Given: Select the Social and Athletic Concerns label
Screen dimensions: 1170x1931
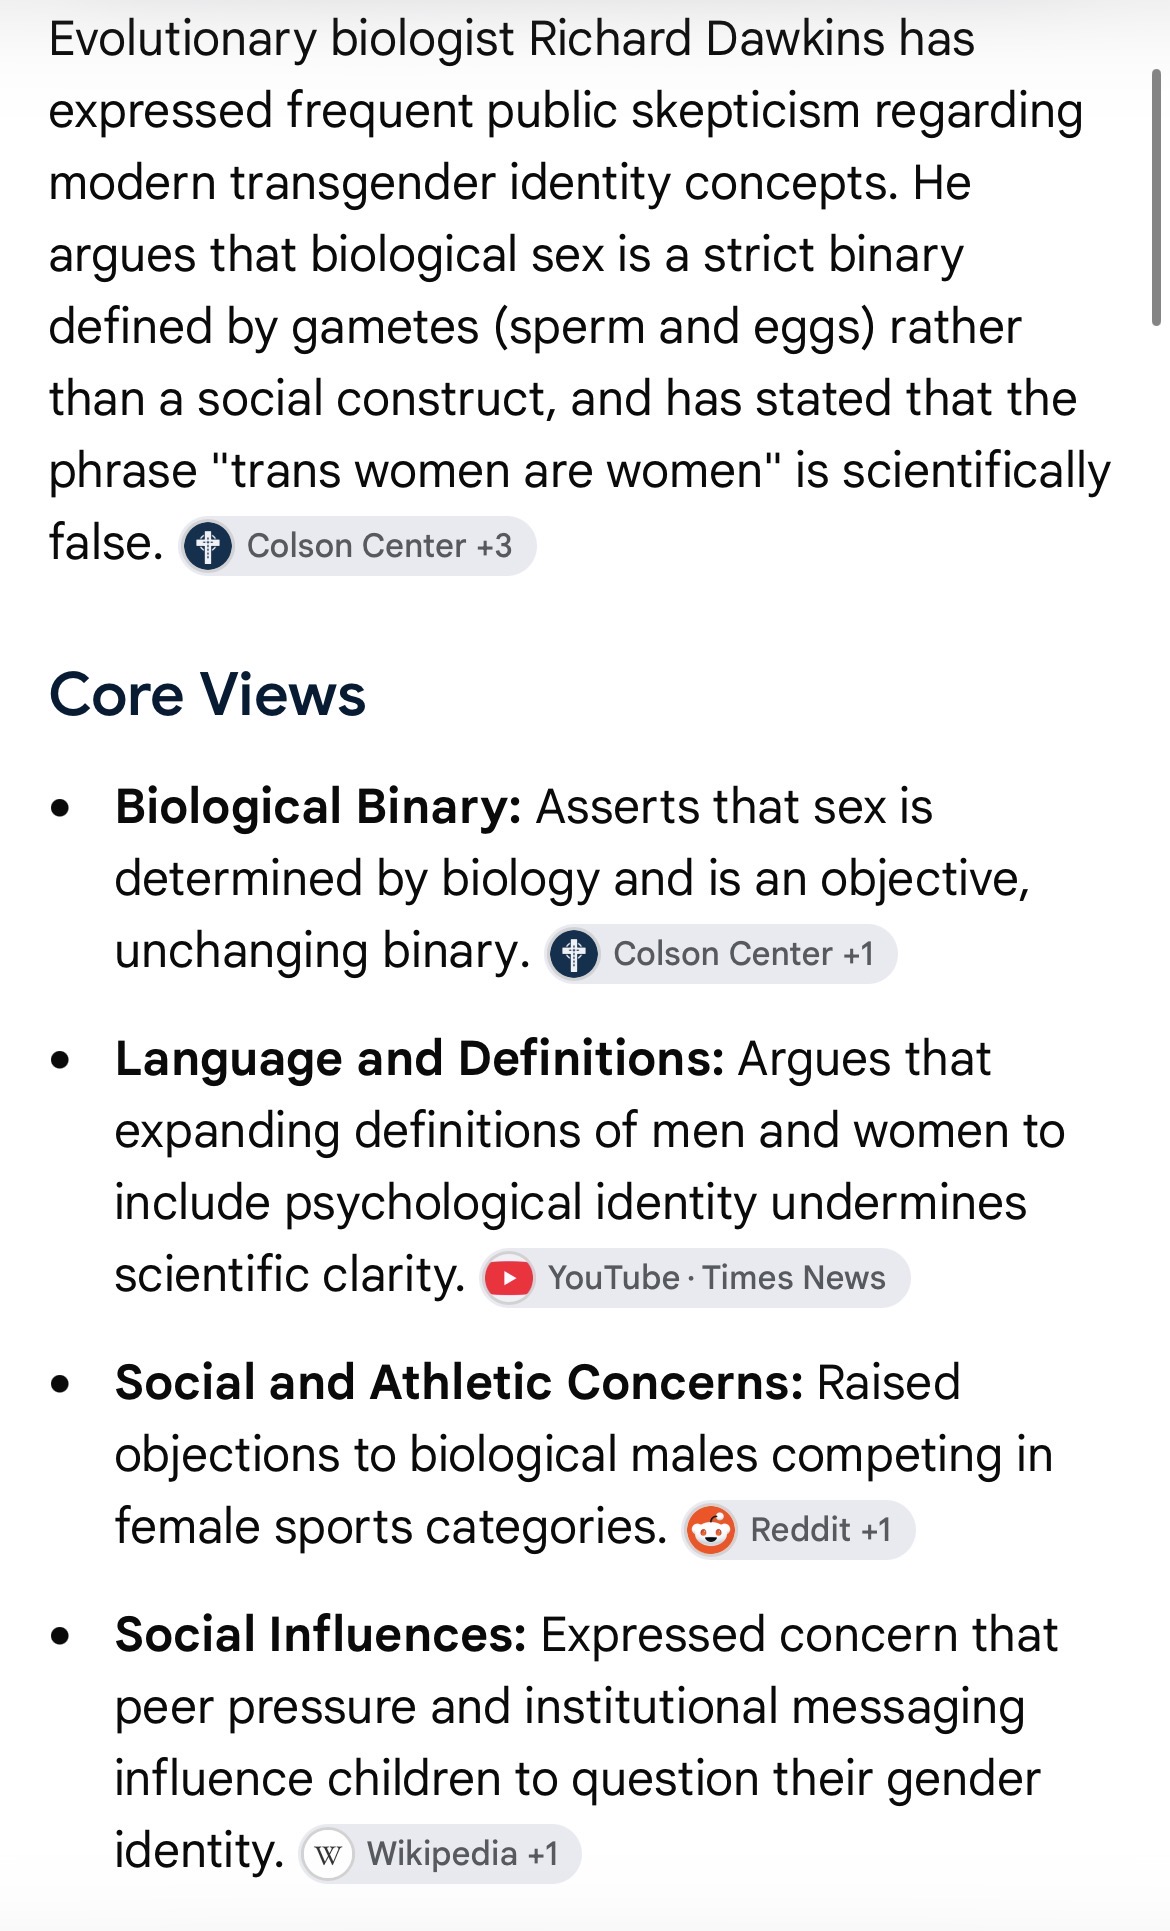Looking at the screenshot, I should coord(459,1382).
